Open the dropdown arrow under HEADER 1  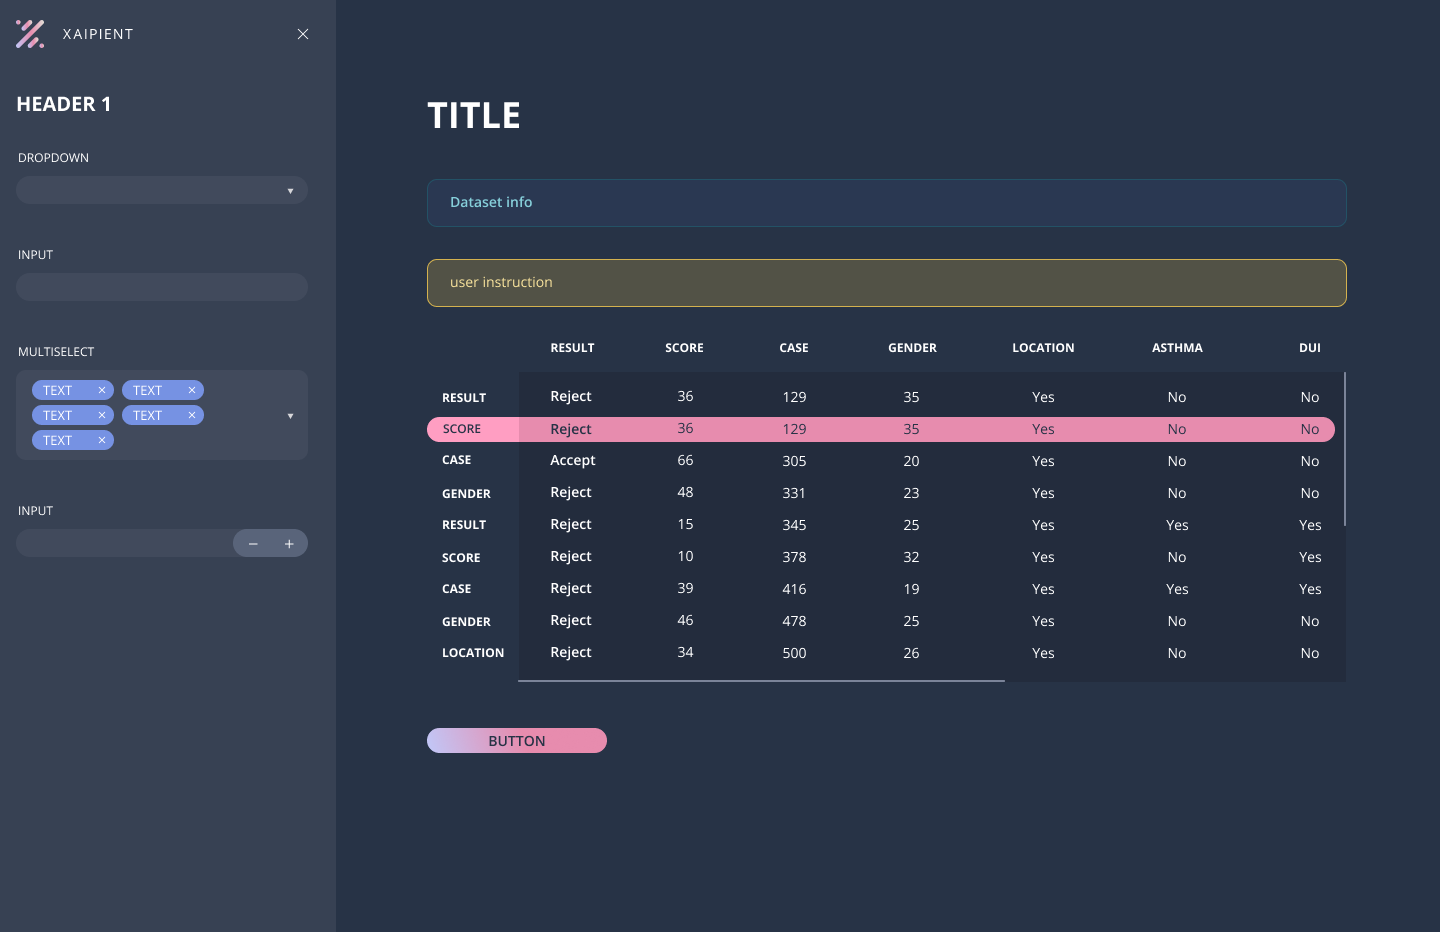click(x=291, y=190)
